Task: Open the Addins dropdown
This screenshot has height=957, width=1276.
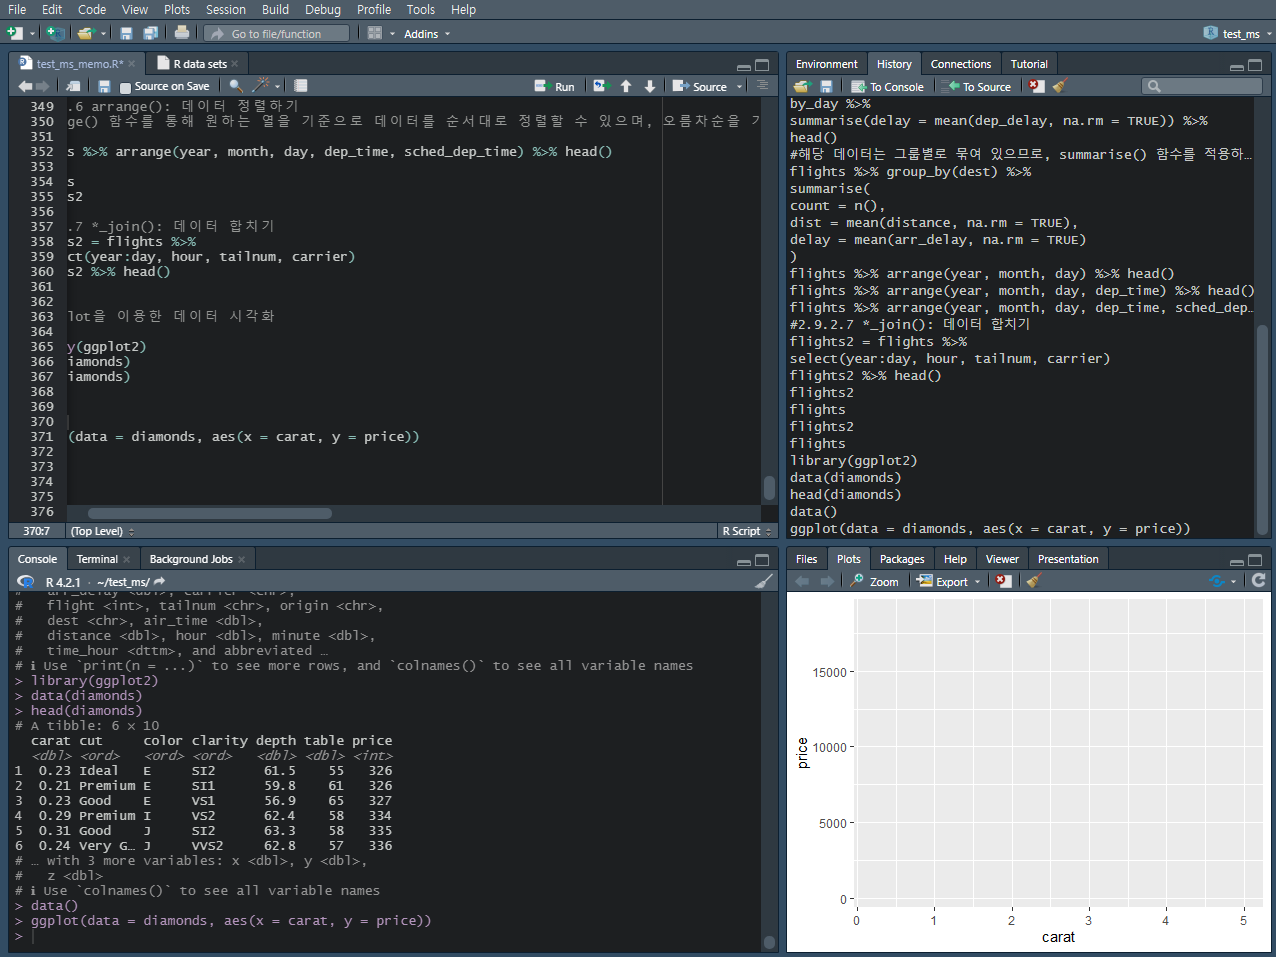Action: coord(426,33)
